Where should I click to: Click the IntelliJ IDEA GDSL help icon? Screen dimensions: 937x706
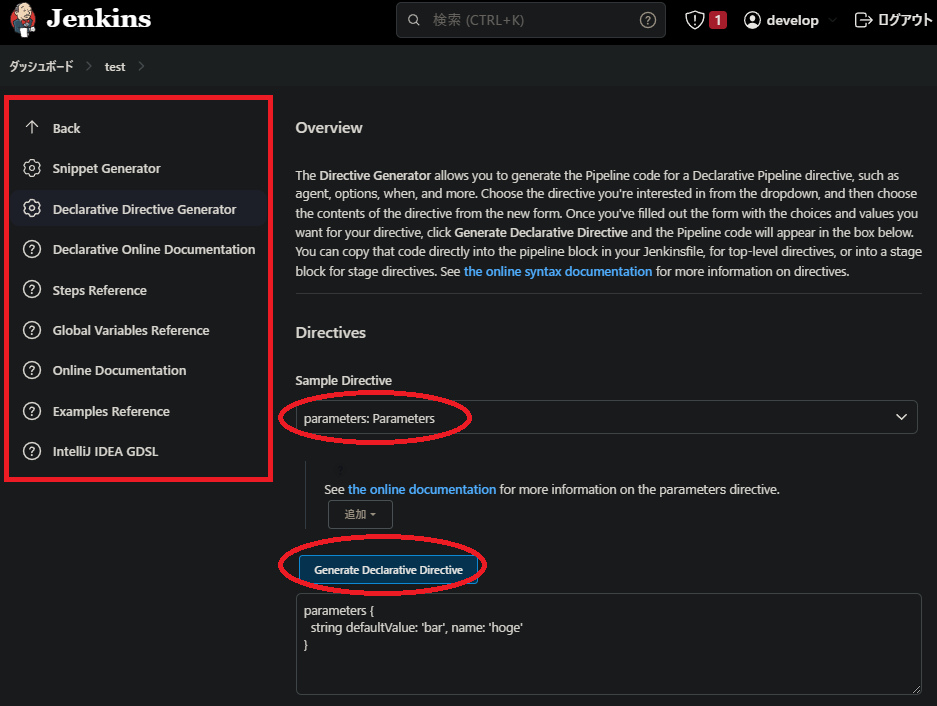[32, 451]
